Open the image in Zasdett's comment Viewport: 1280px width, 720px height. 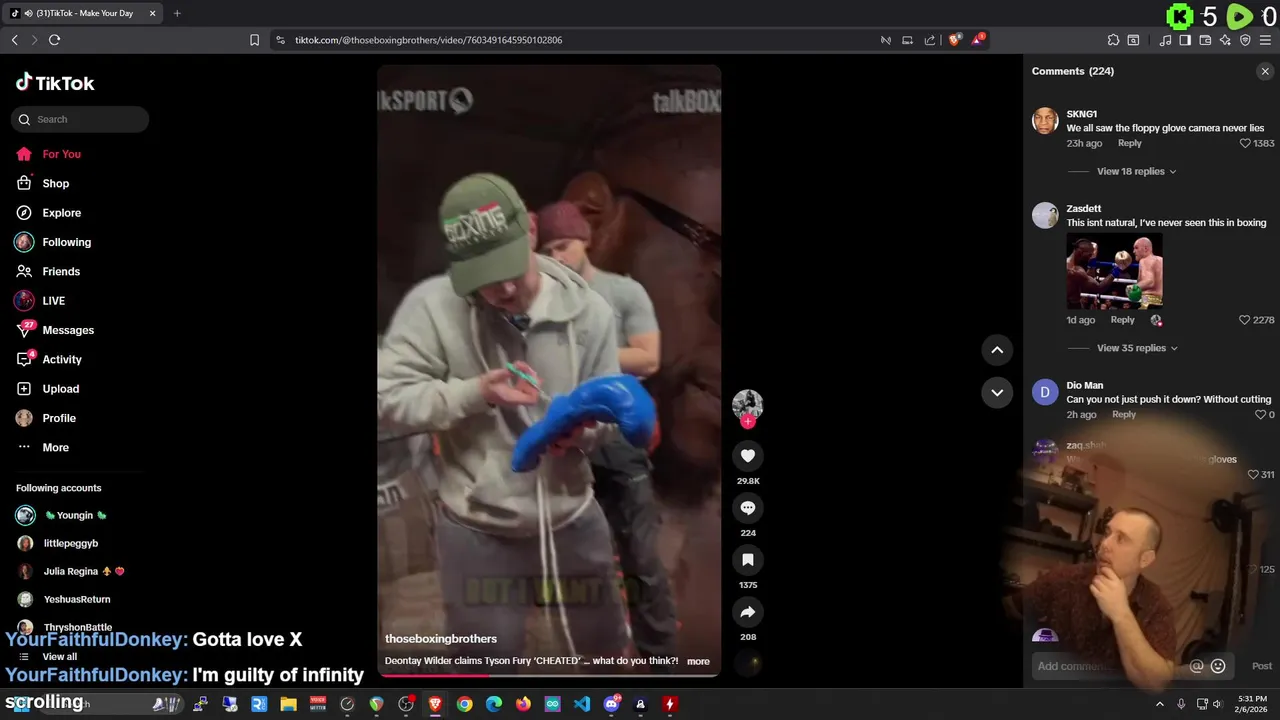(x=1114, y=272)
